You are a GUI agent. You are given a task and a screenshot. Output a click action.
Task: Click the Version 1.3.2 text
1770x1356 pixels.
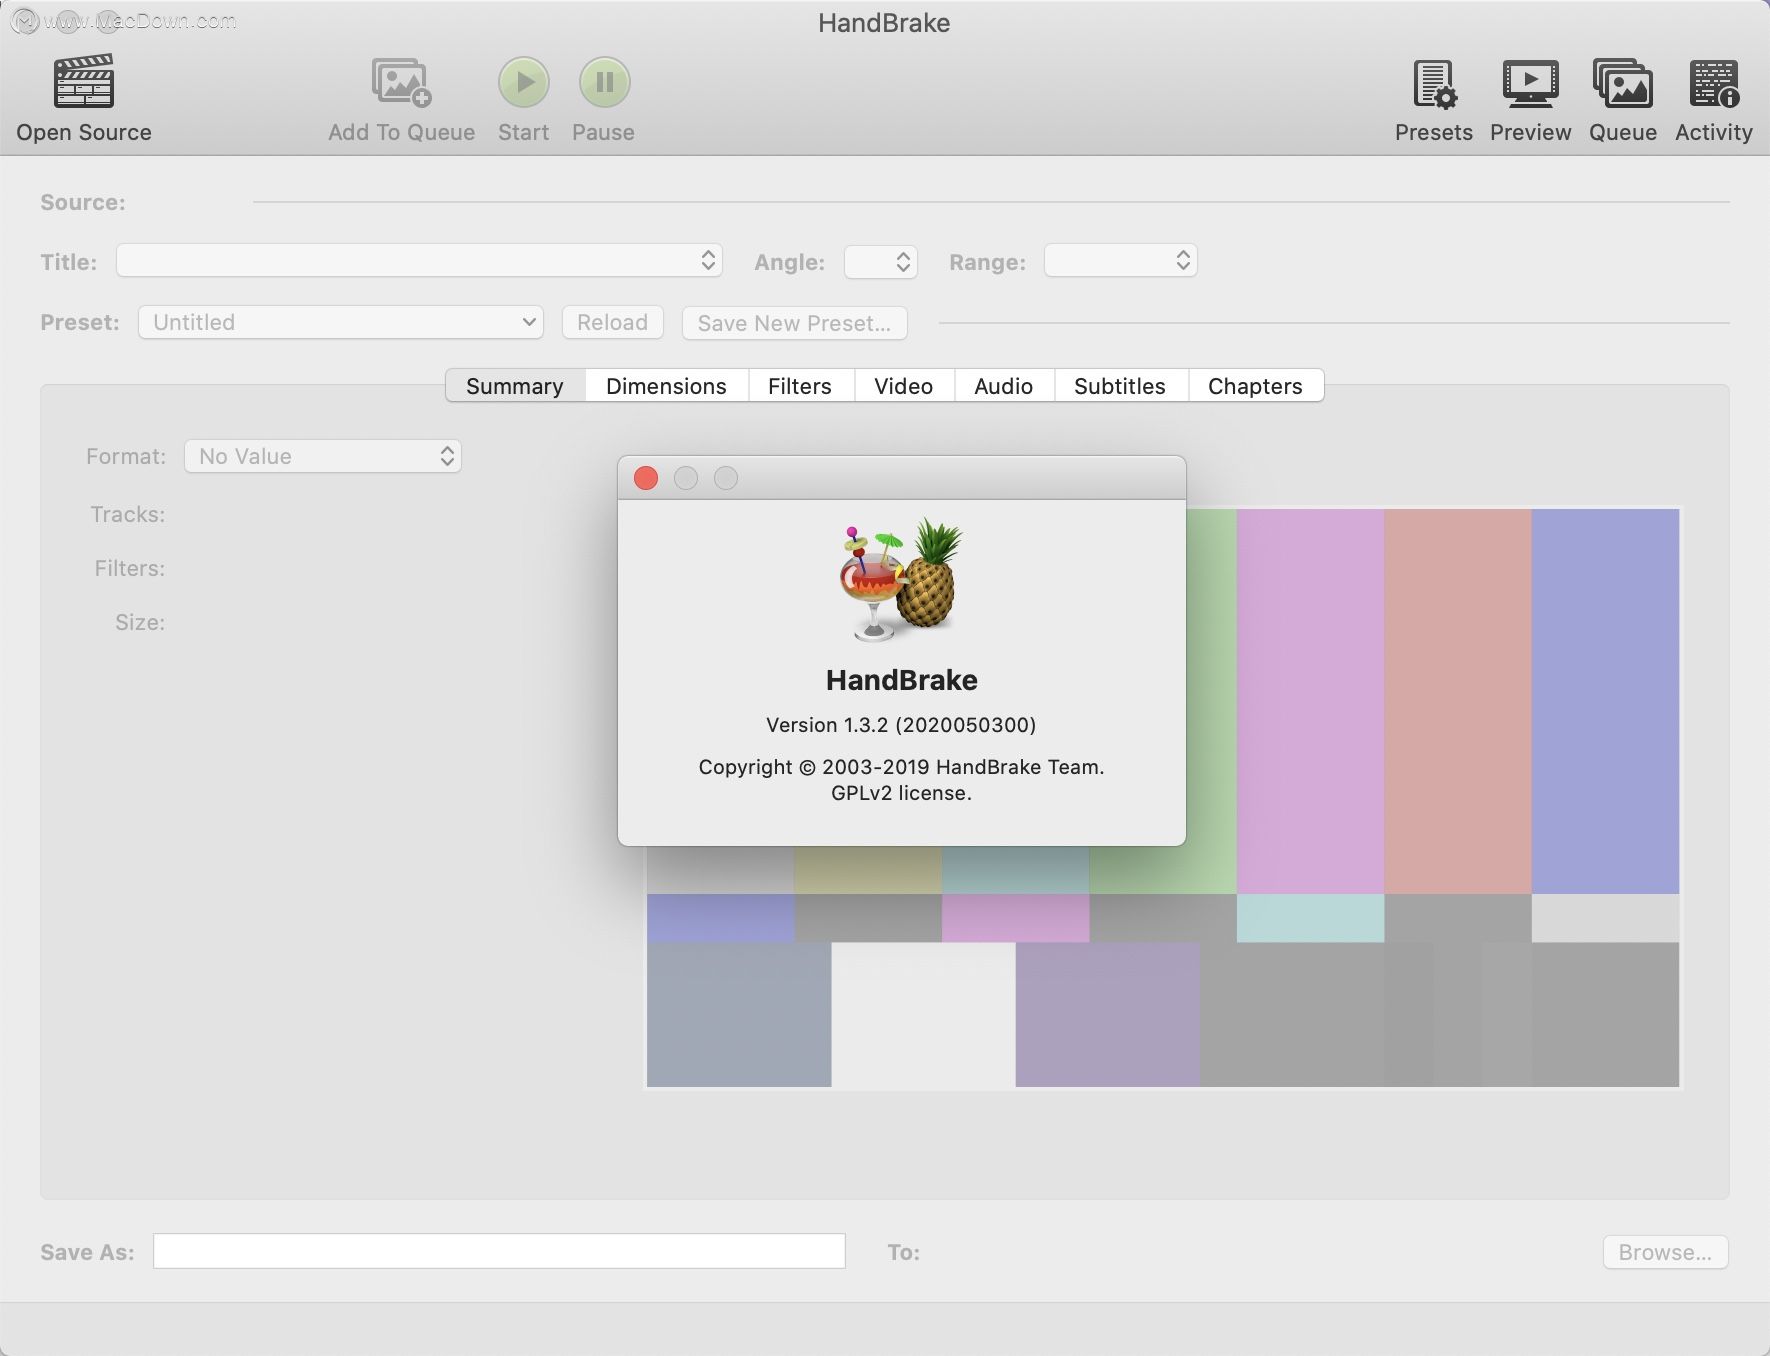click(x=901, y=725)
